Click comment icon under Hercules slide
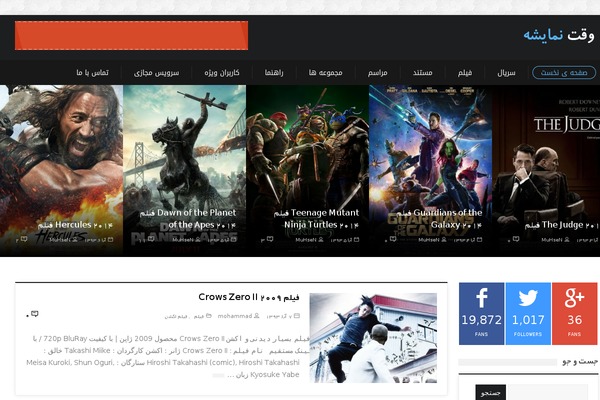Image resolution: width=600 pixels, height=400 pixels. point(24,239)
